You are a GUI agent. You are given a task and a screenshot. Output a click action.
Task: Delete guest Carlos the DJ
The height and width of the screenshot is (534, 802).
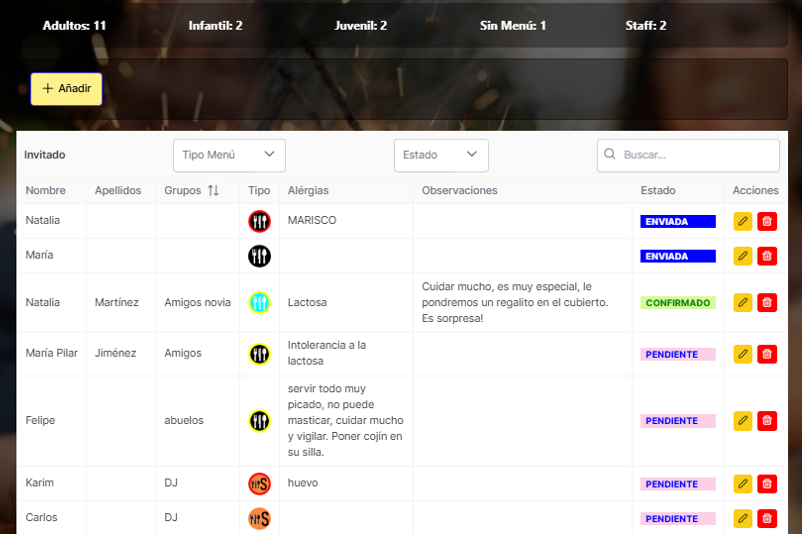(x=767, y=518)
